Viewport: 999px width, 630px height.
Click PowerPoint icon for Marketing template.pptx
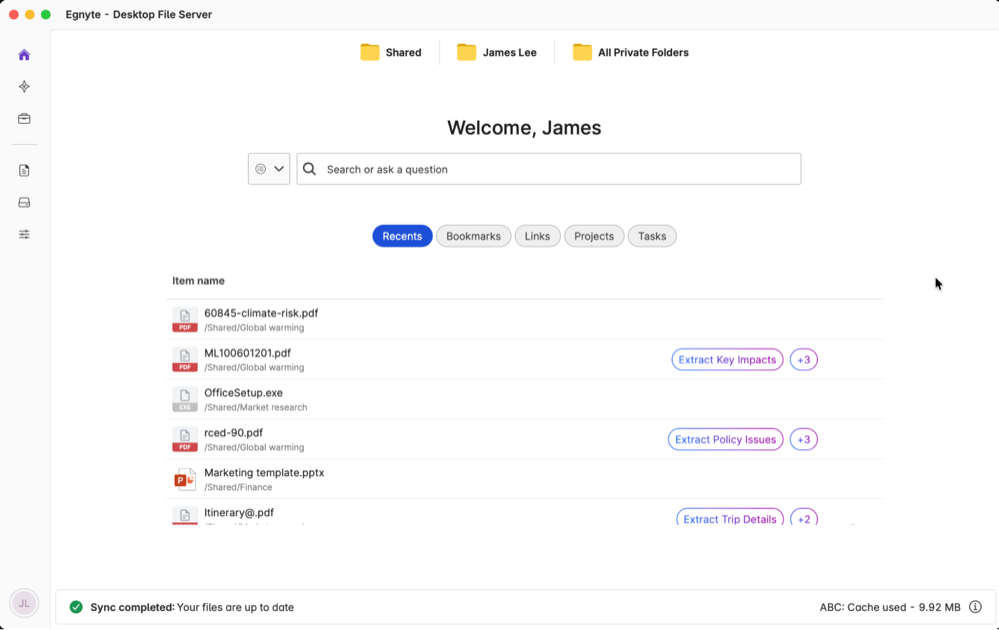click(x=185, y=479)
